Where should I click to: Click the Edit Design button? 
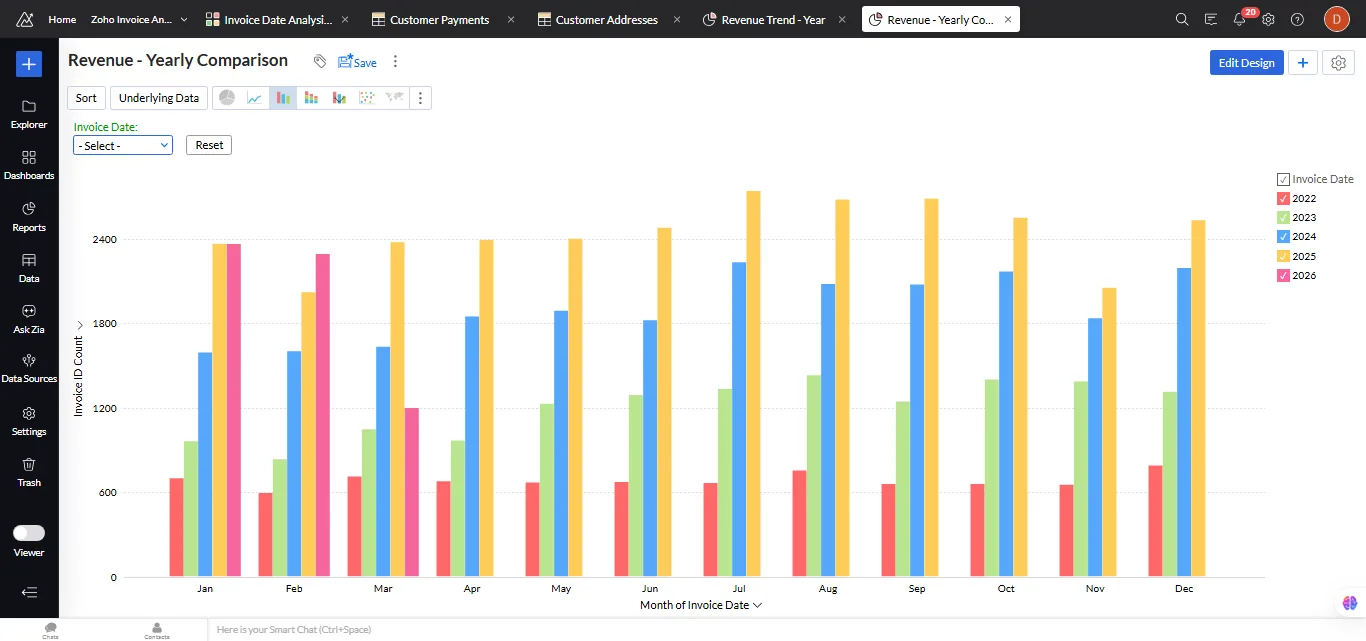pos(1246,63)
